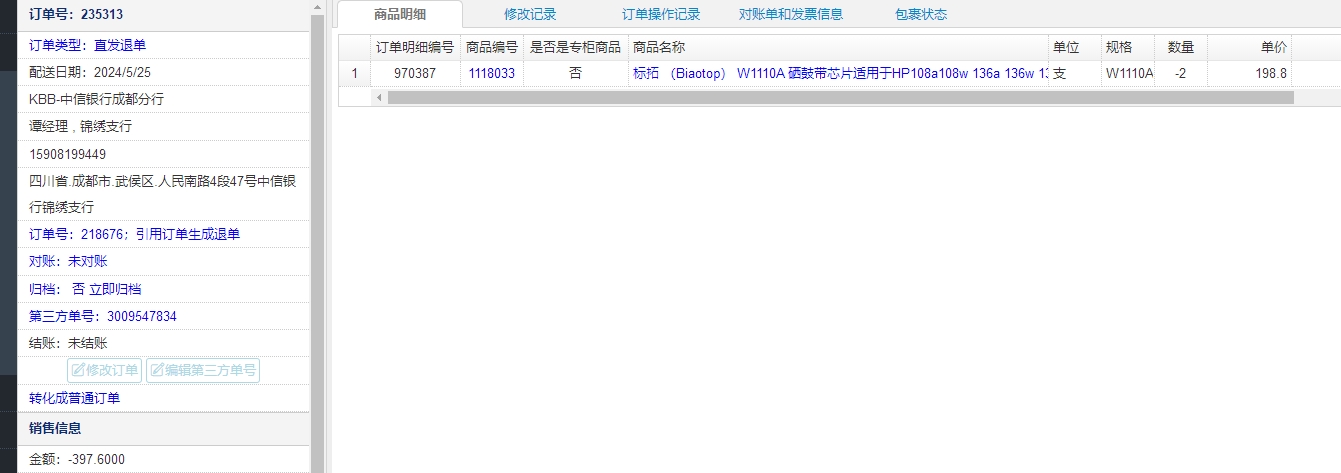Open product code 1118033 link
This screenshot has height=473, width=1341.
point(491,73)
